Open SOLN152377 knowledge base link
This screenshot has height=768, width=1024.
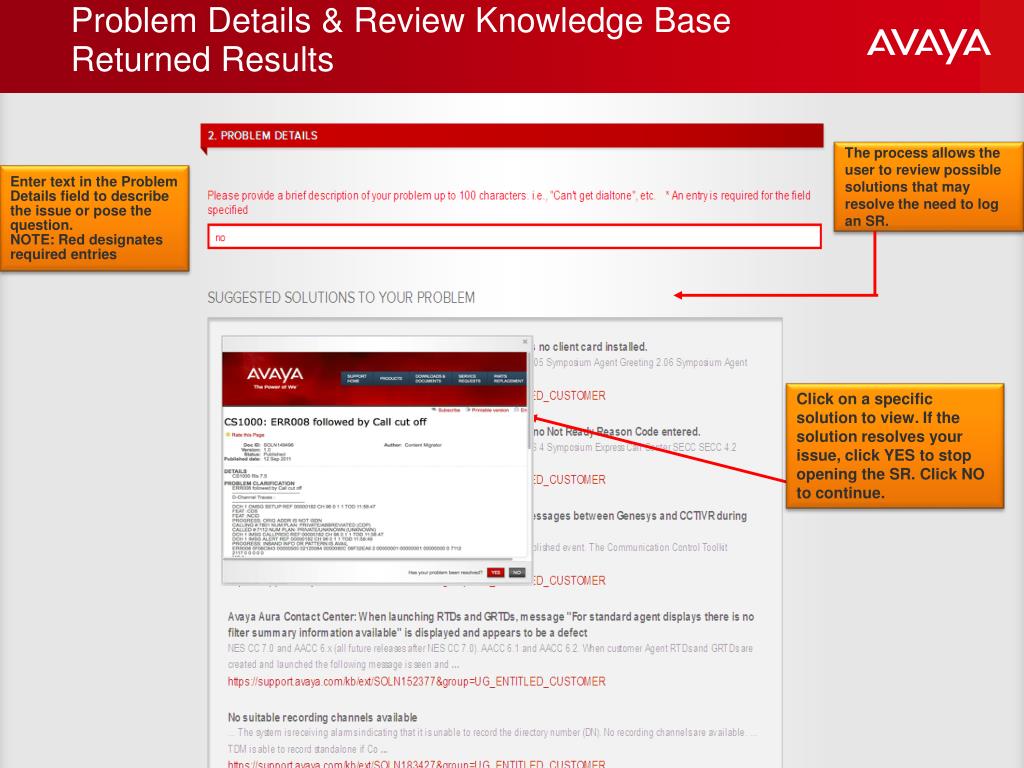click(x=417, y=681)
